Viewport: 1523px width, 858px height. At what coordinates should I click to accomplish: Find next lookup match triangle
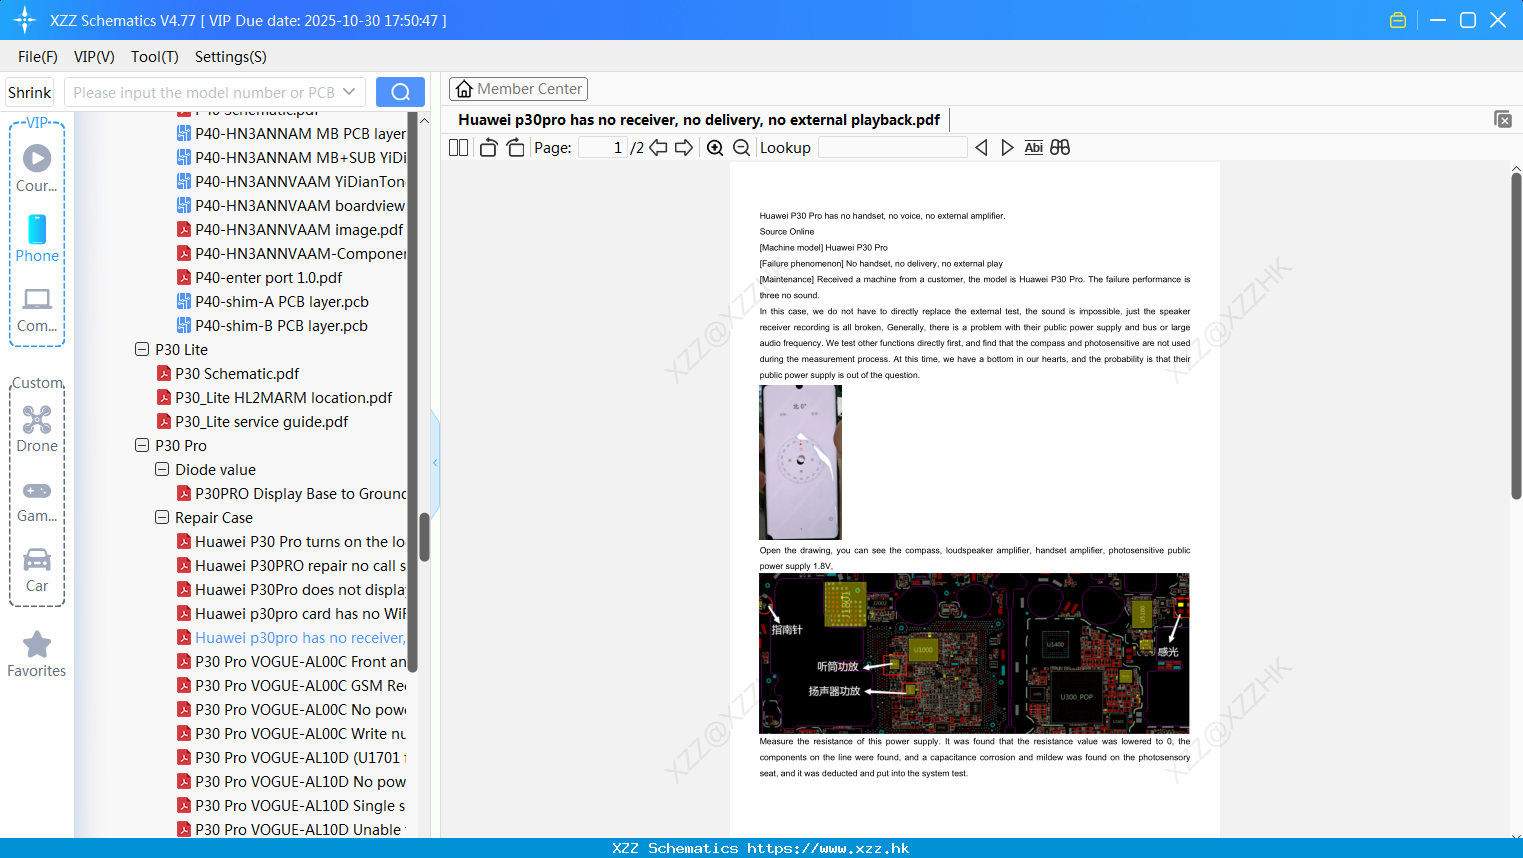click(1007, 148)
